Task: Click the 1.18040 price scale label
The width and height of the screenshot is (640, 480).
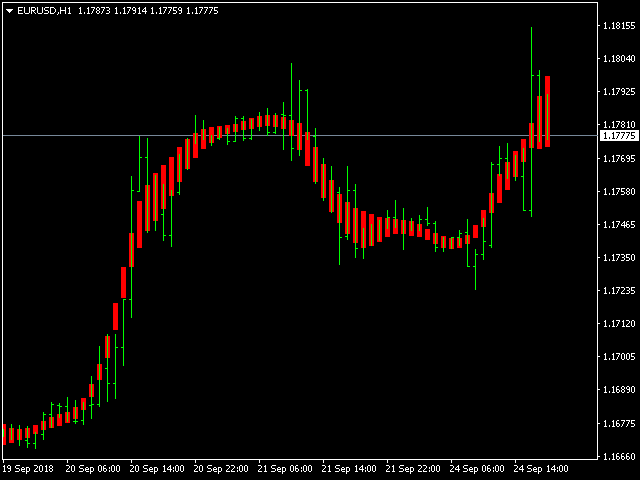Action: [x=619, y=59]
